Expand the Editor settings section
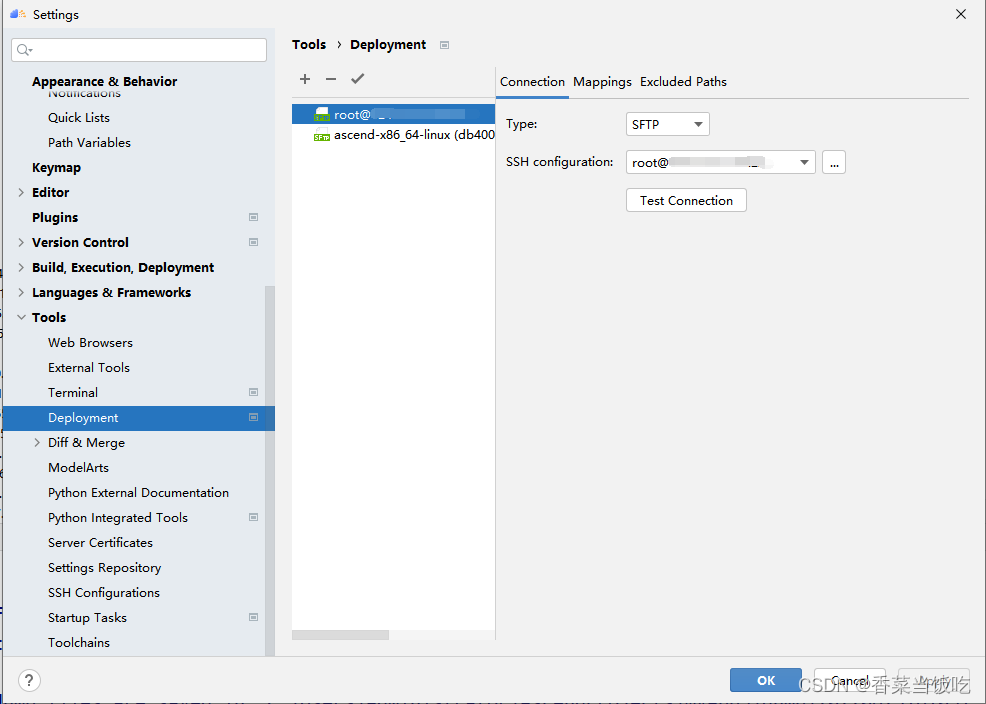 point(21,192)
